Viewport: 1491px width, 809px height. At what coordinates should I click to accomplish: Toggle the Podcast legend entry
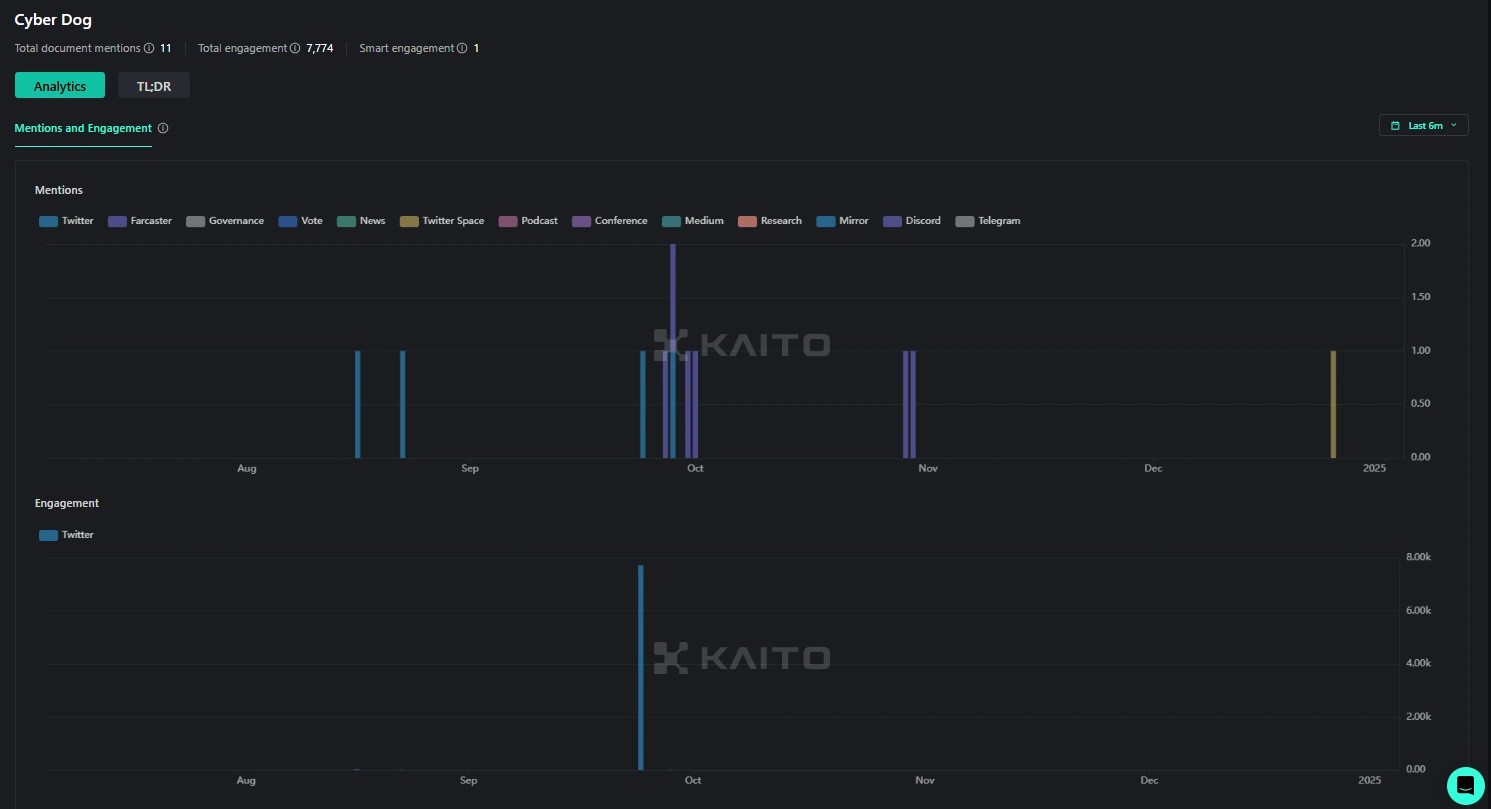(x=528, y=221)
